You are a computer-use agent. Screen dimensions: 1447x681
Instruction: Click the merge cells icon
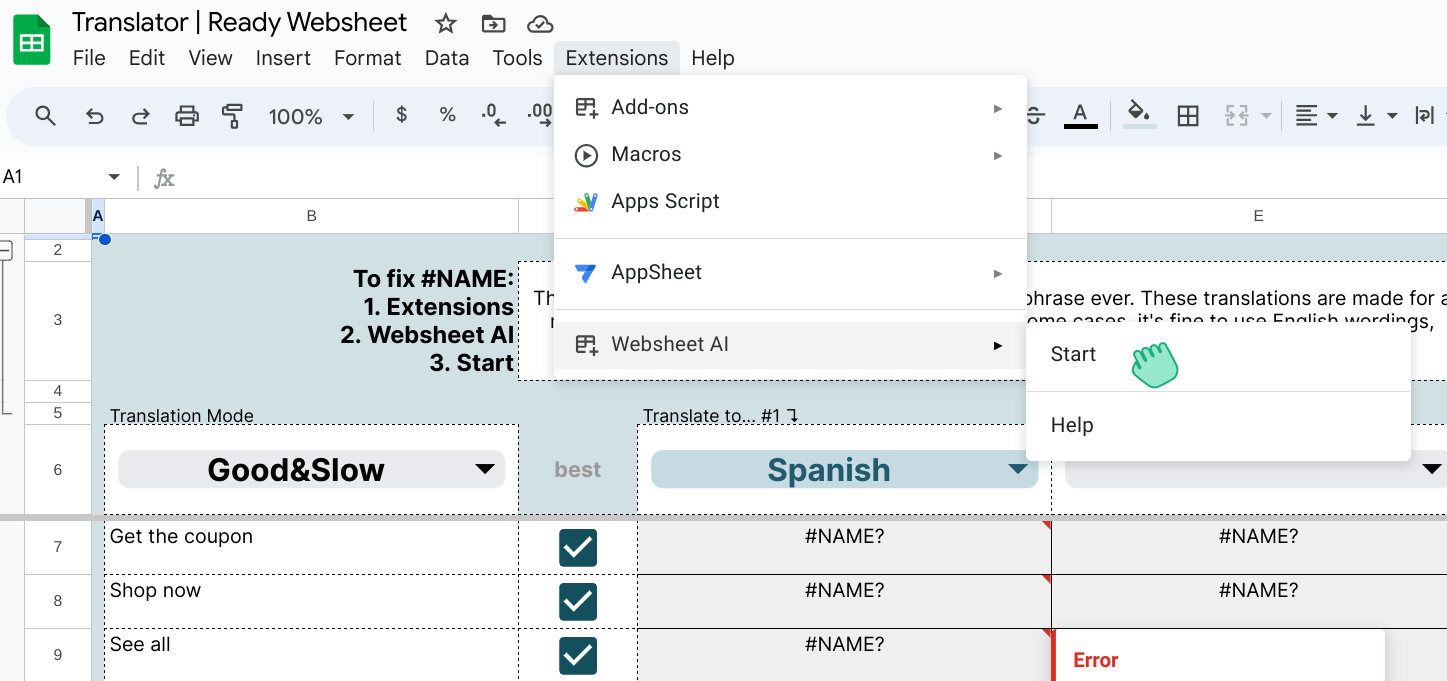click(1237, 116)
